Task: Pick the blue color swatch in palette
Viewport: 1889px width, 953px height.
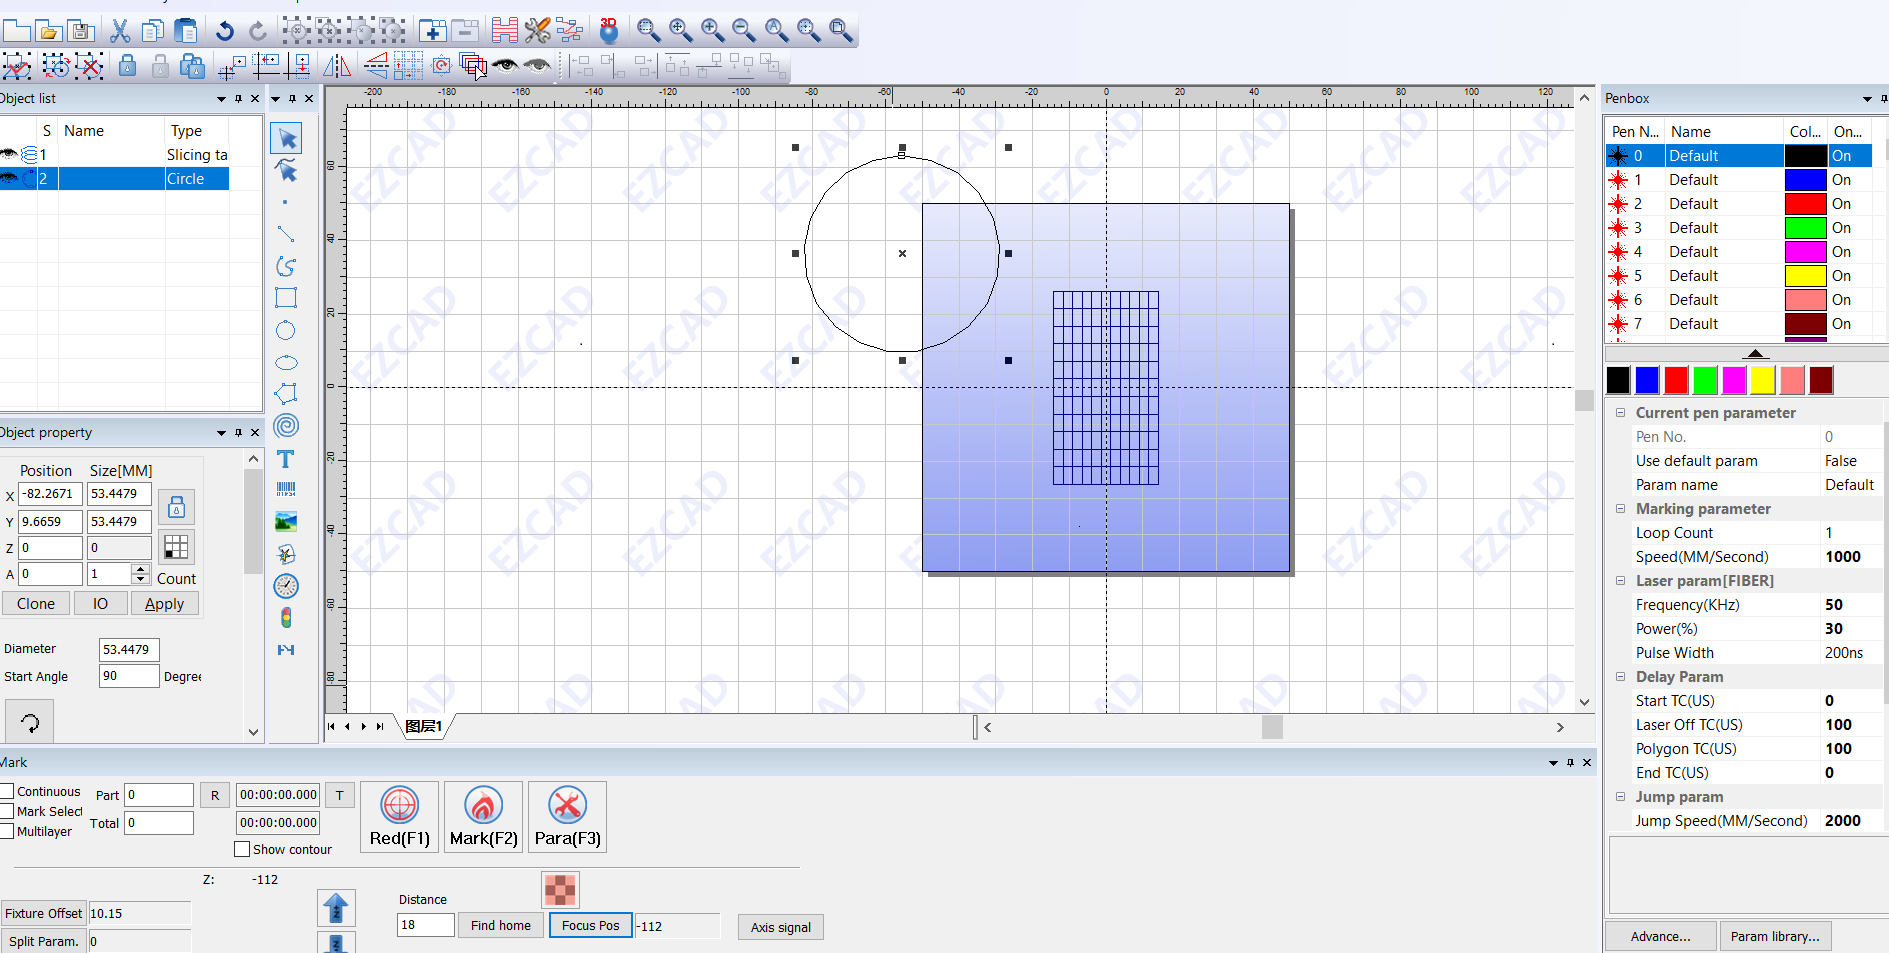Action: 1647,380
